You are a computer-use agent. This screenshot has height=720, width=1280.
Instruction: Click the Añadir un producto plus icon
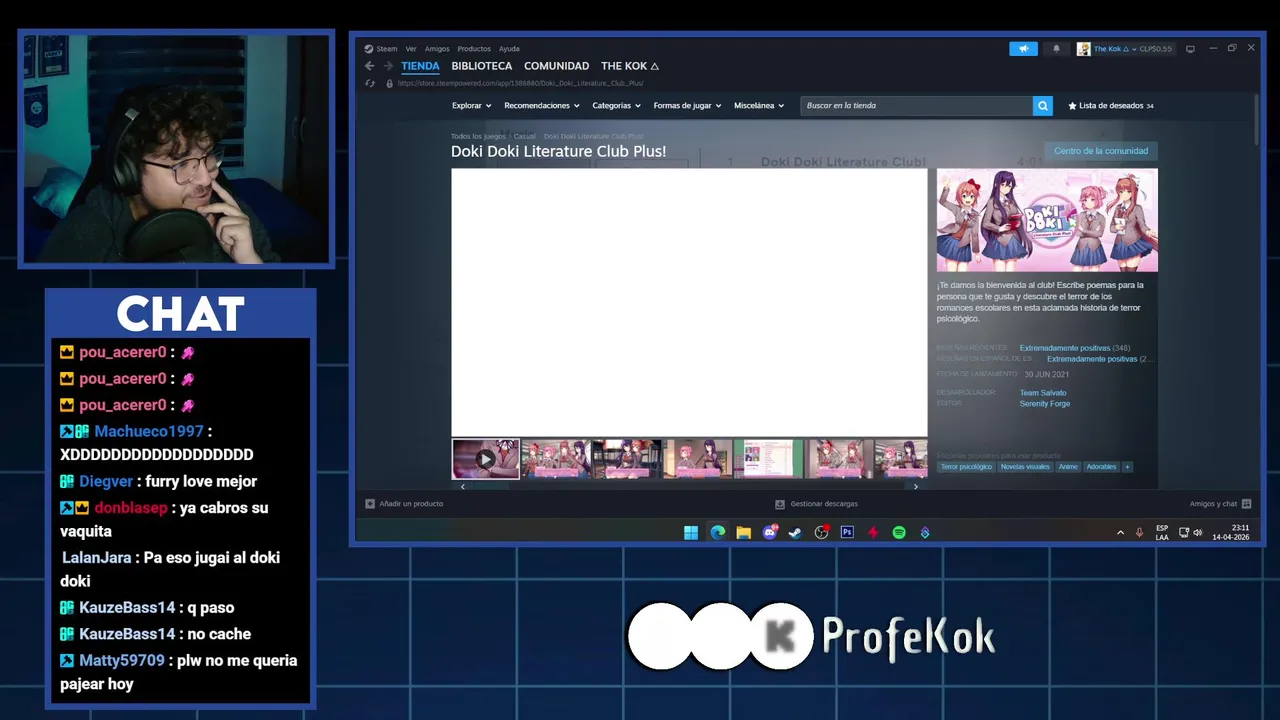coord(370,504)
